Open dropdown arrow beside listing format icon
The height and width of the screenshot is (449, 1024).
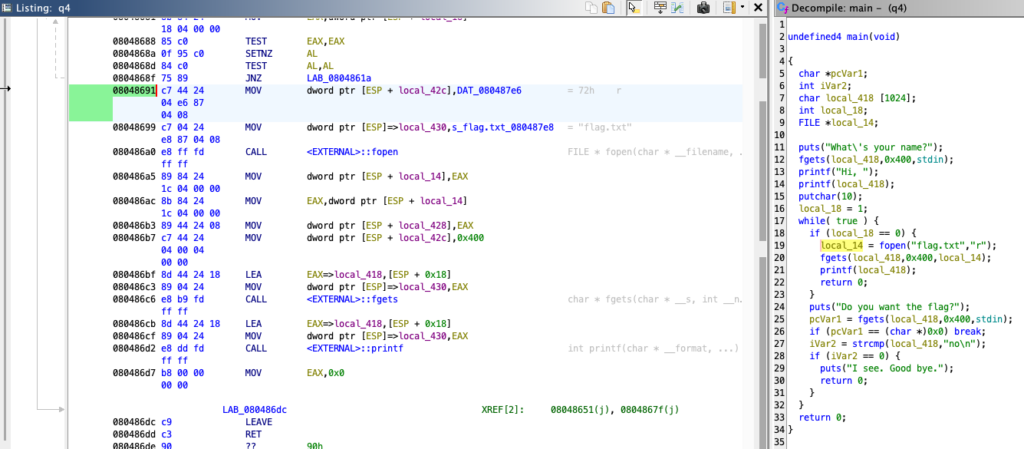(743, 8)
